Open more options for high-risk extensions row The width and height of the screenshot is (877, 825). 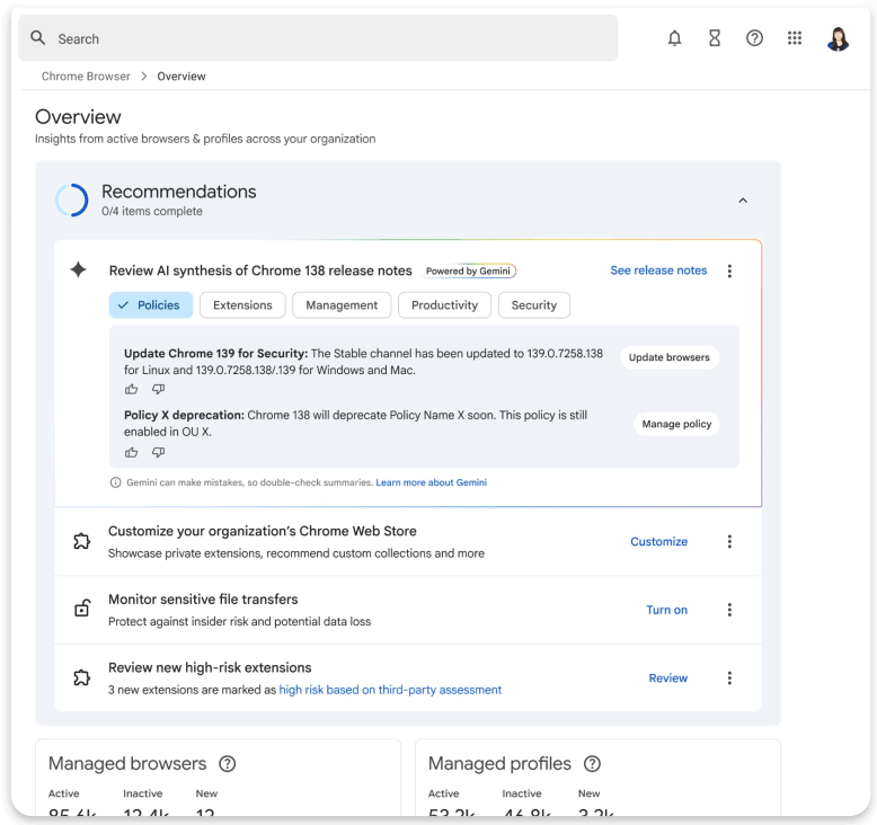point(729,678)
